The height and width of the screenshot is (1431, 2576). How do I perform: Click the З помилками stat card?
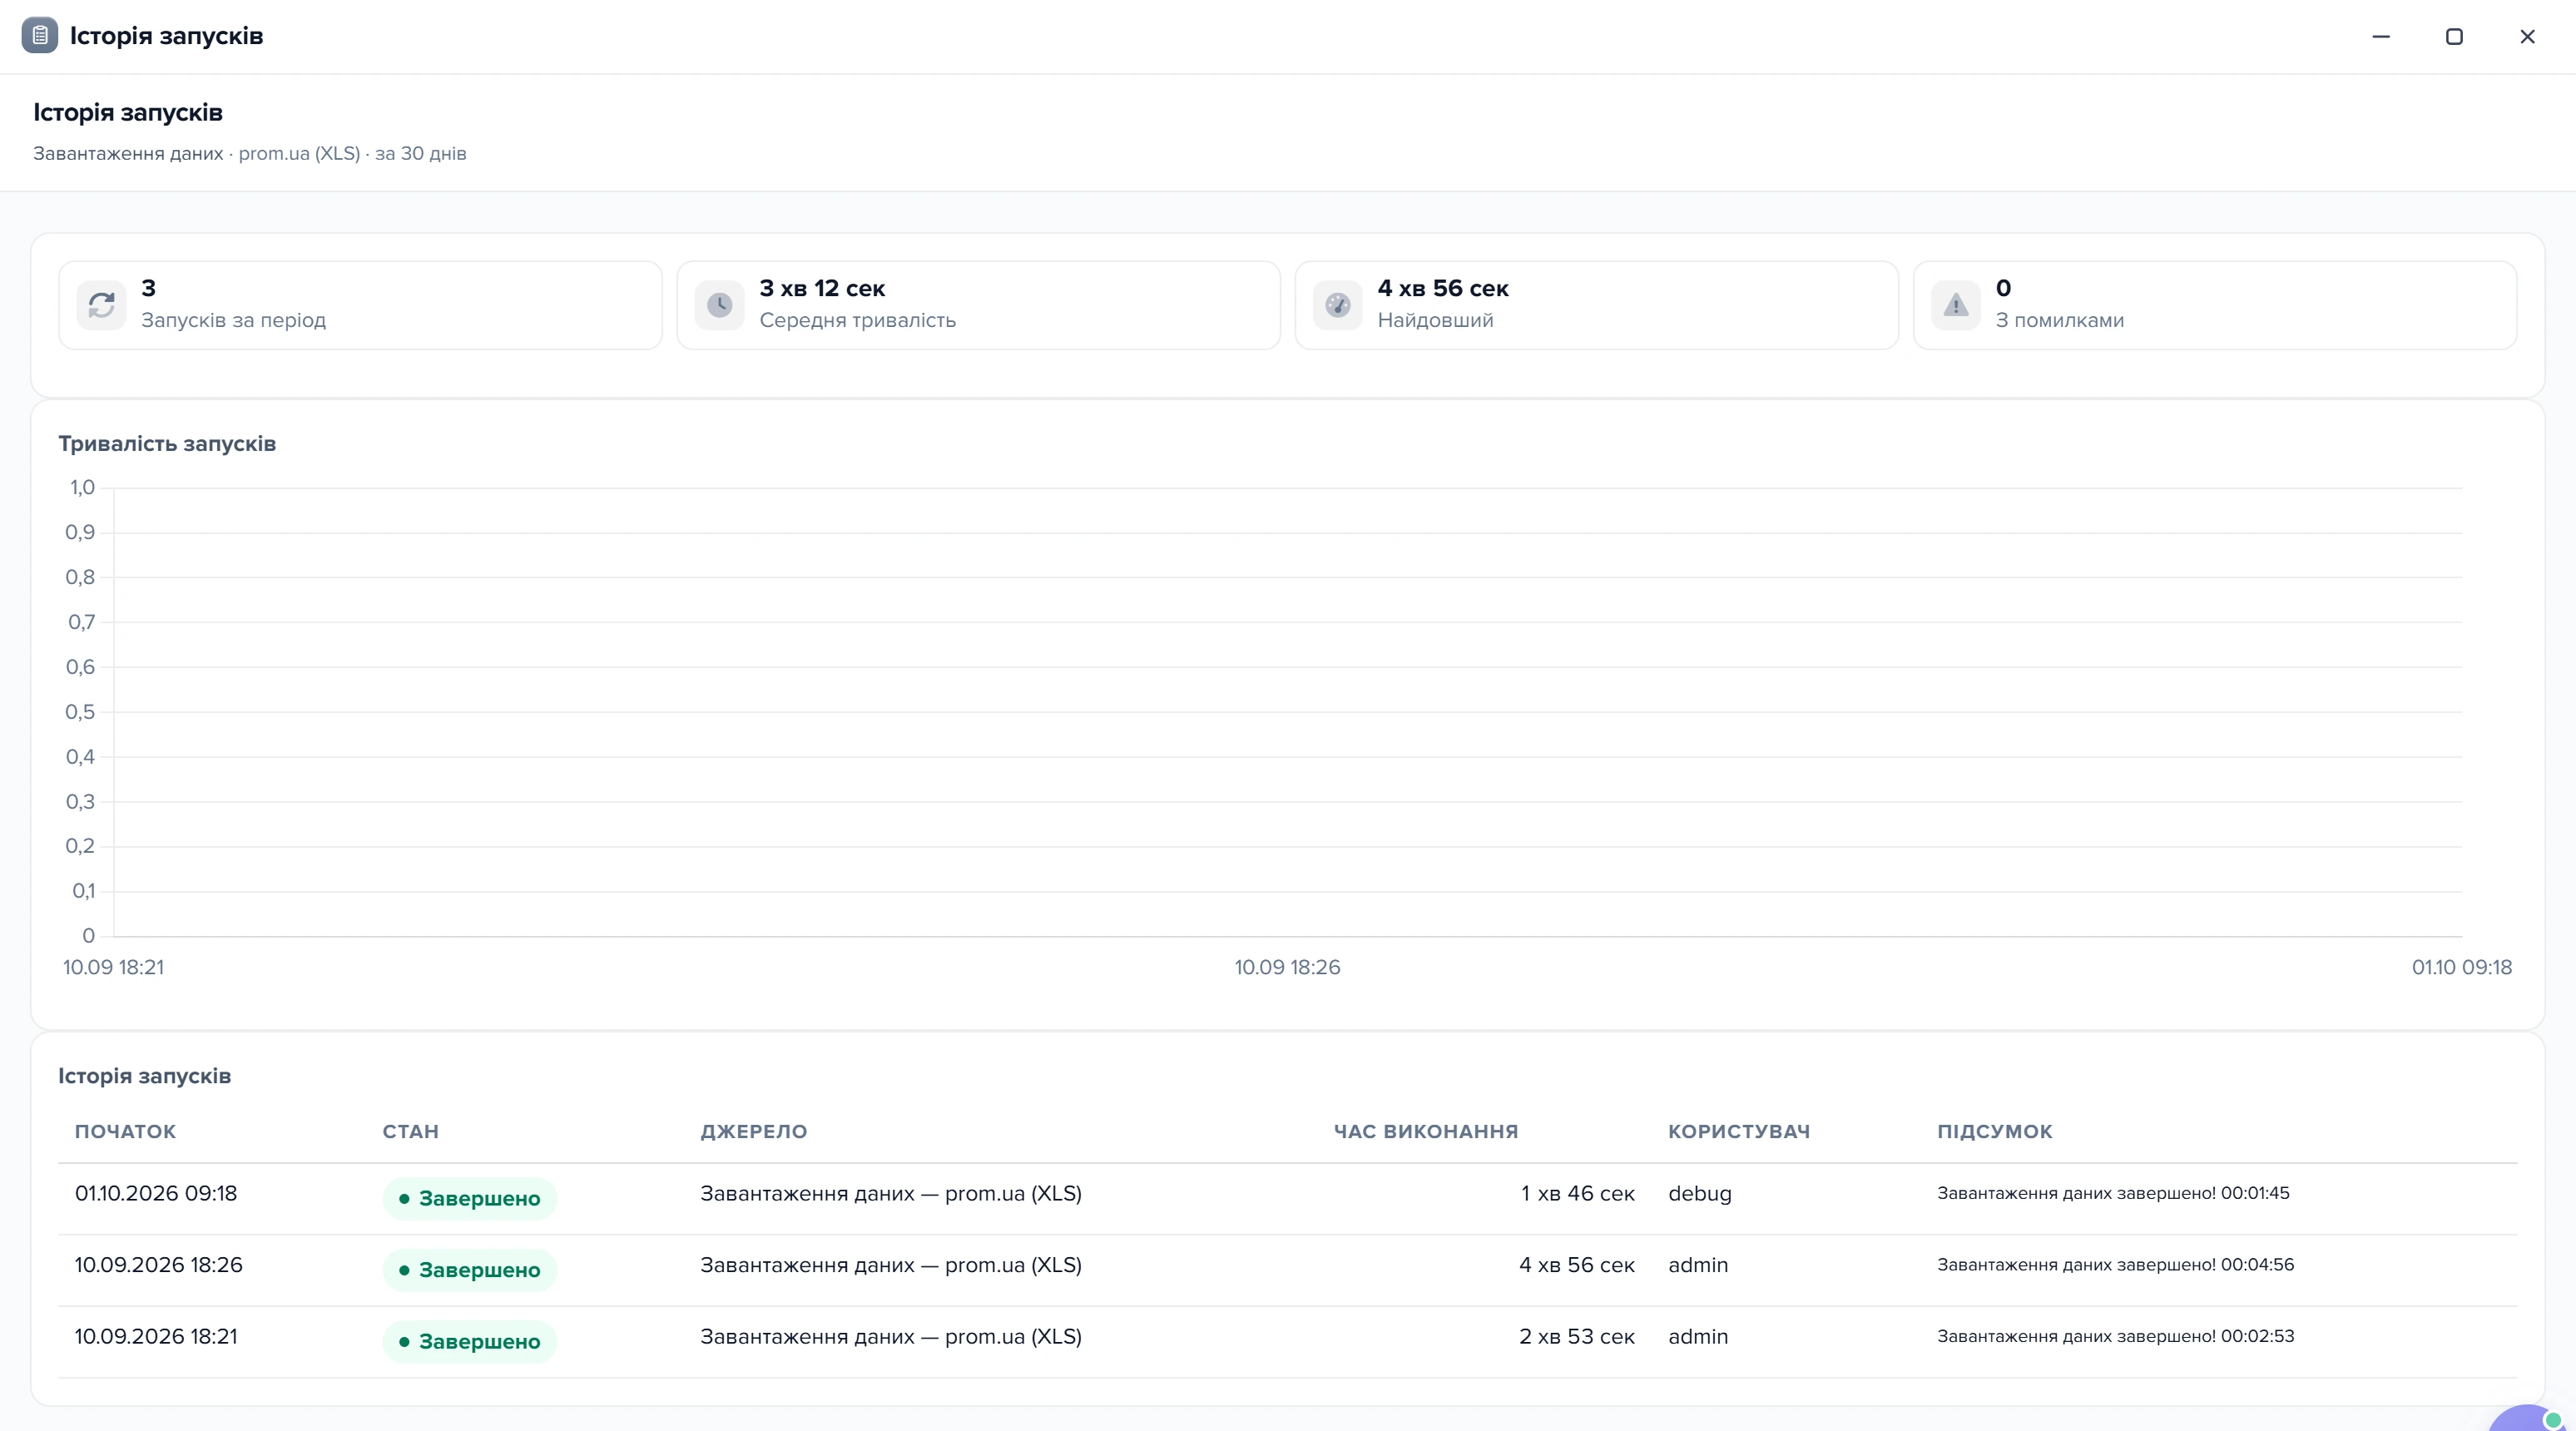[x=2214, y=305]
